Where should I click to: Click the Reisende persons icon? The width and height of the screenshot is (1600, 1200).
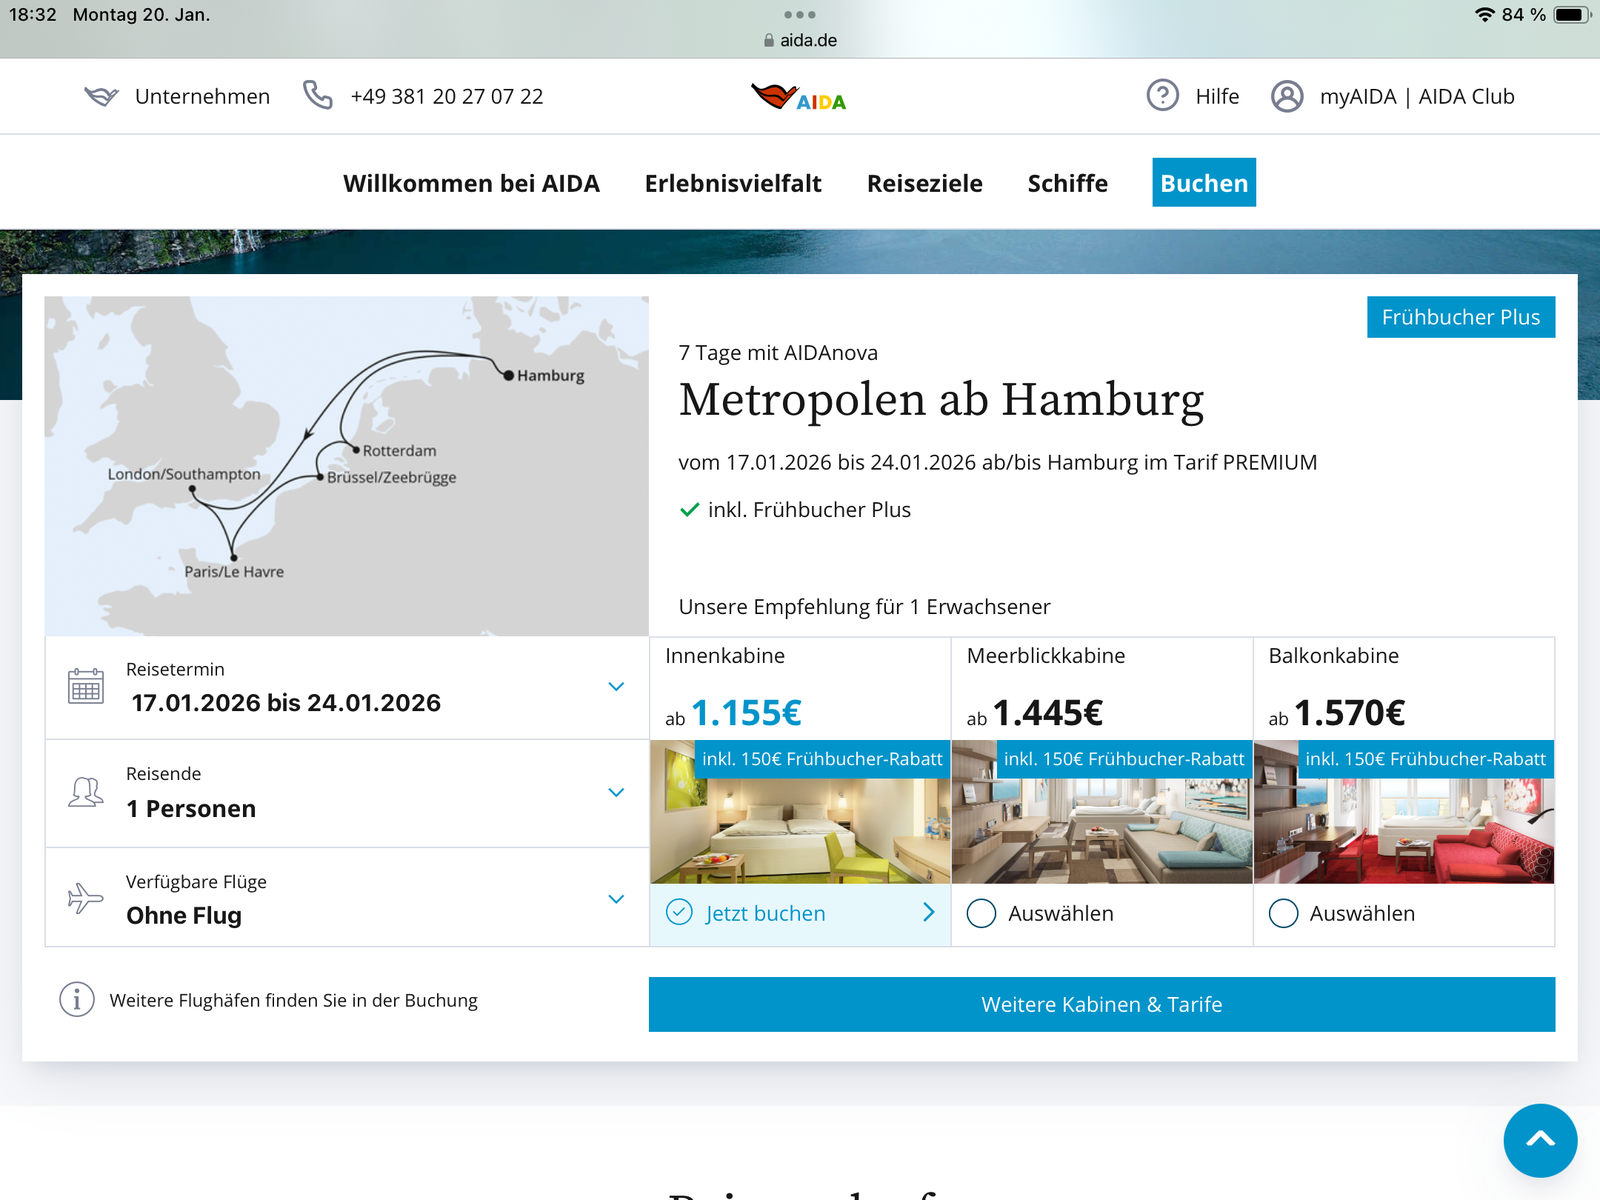86,792
